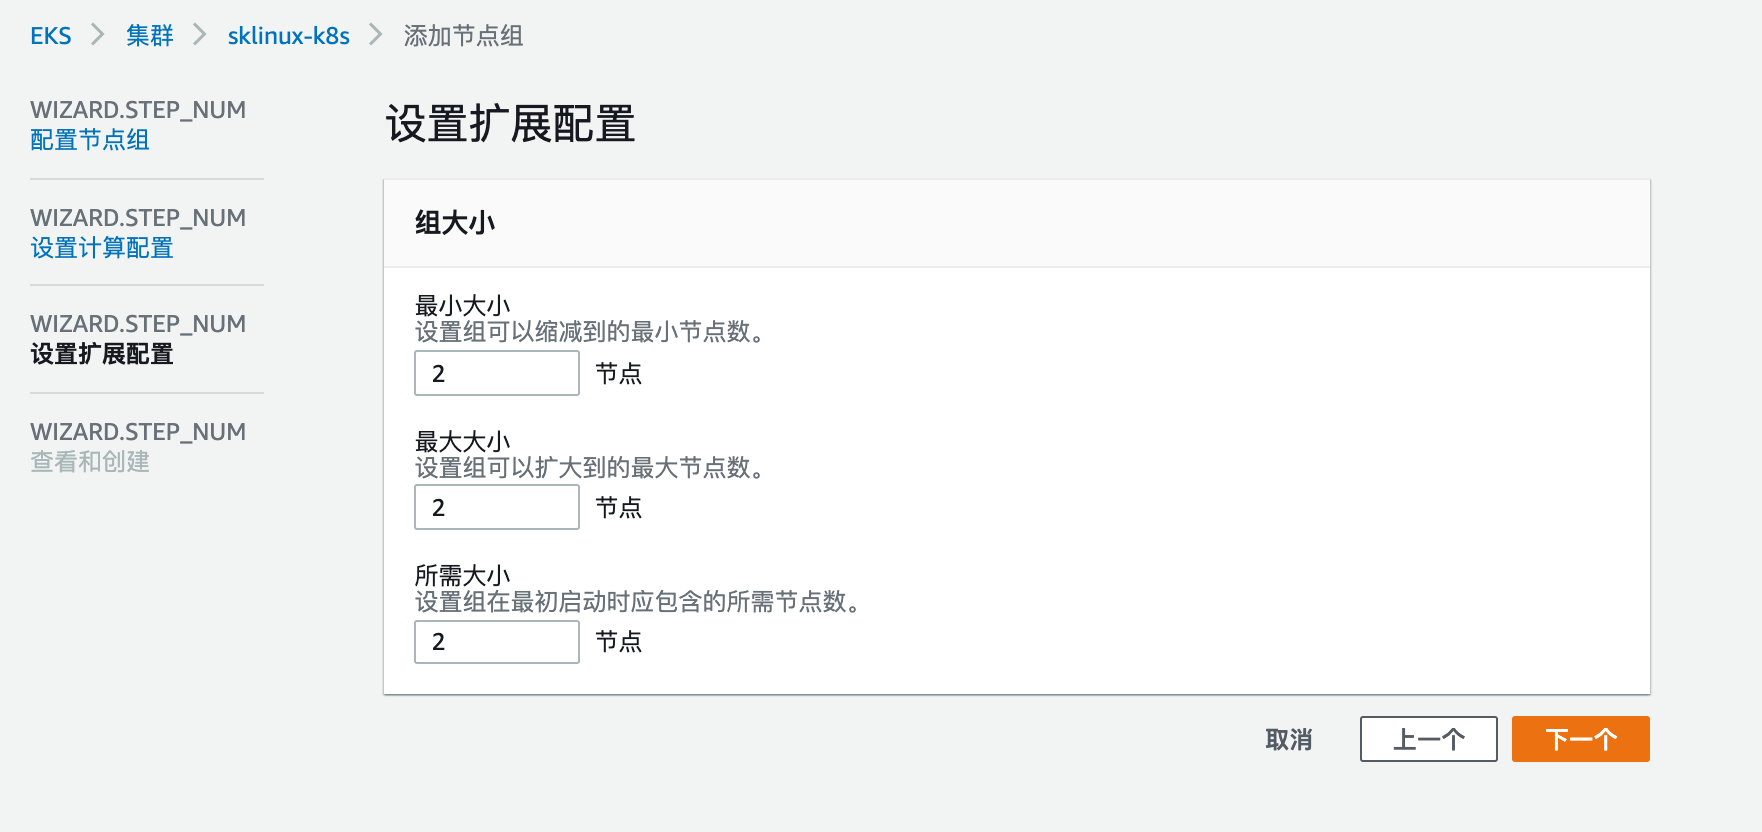Select the 设置扩展配置 step in the sidebar
The image size is (1762, 832).
pos(102,354)
